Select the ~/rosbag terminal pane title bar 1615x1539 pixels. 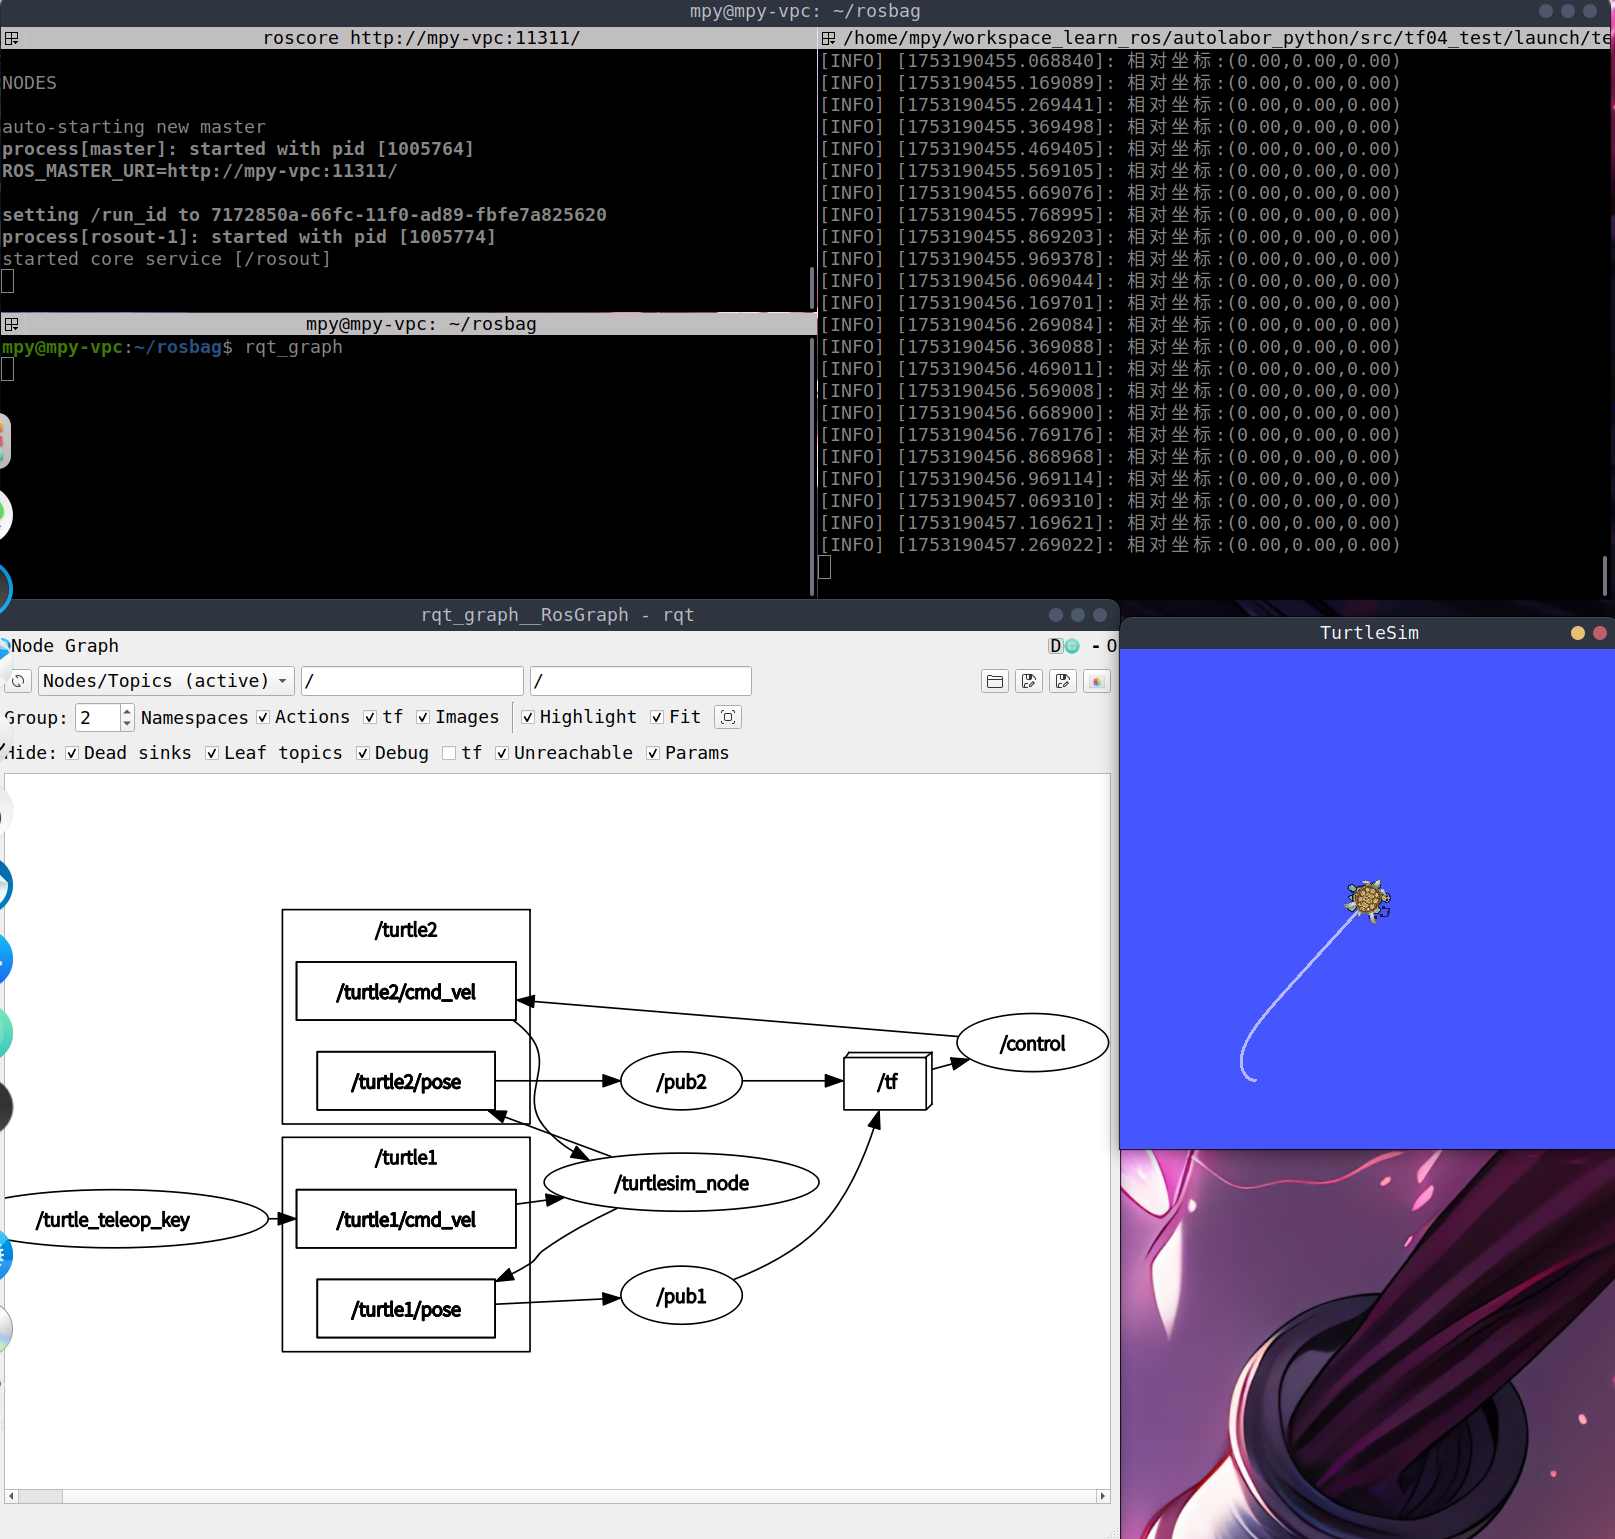coord(420,324)
